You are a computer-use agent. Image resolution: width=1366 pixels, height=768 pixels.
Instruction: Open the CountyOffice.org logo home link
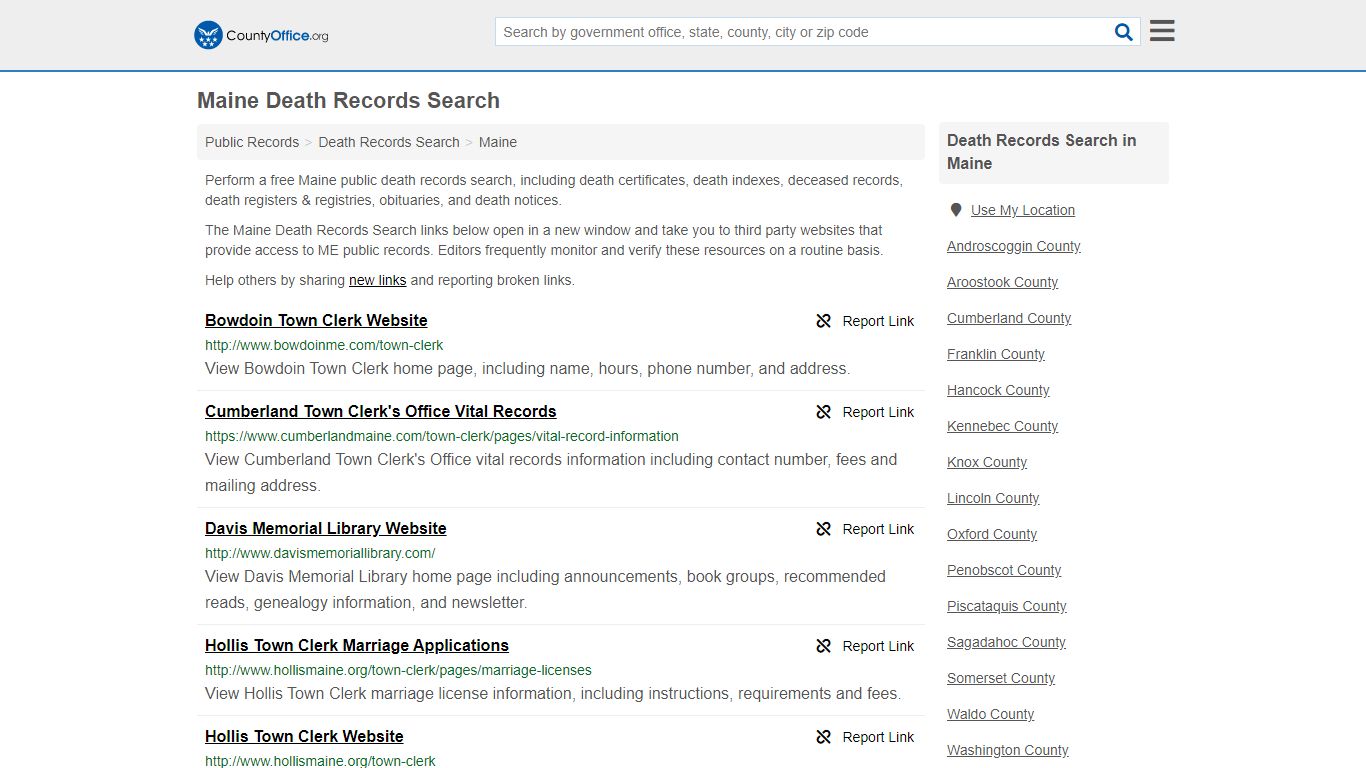pos(261,35)
